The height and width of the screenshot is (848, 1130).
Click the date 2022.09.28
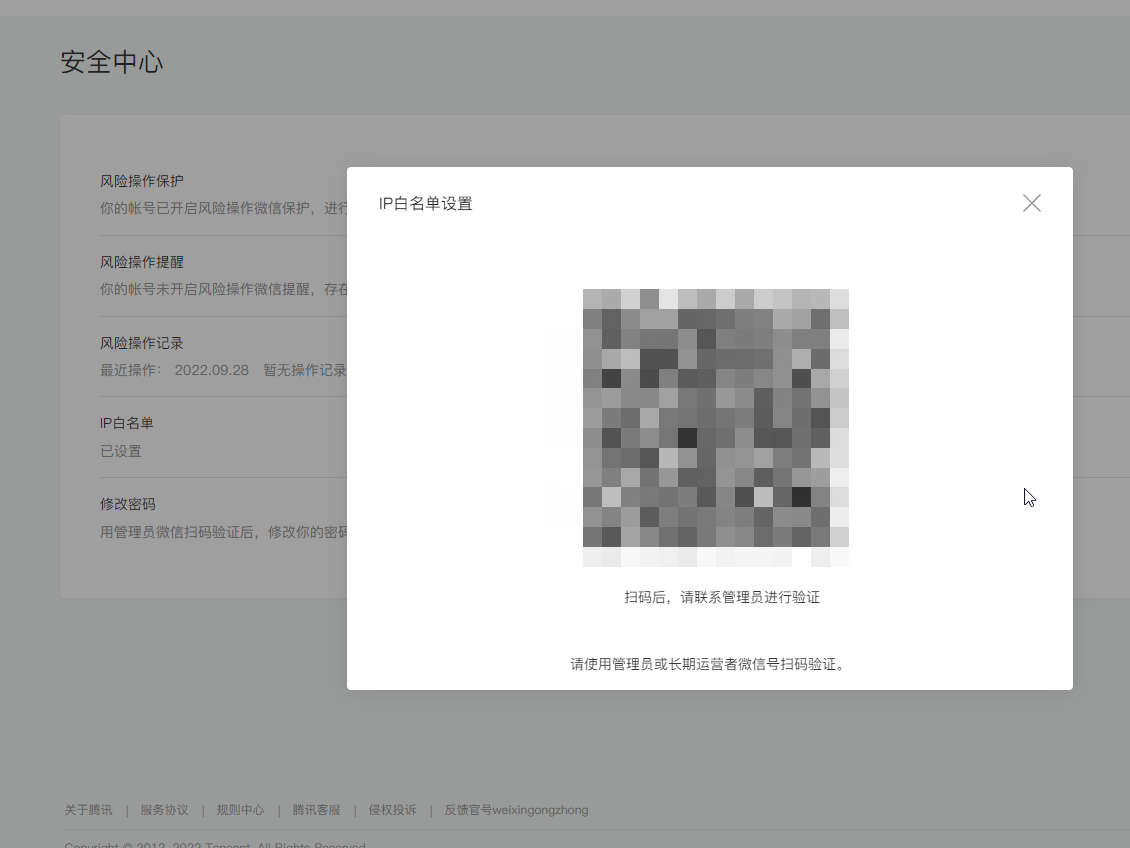(212, 370)
